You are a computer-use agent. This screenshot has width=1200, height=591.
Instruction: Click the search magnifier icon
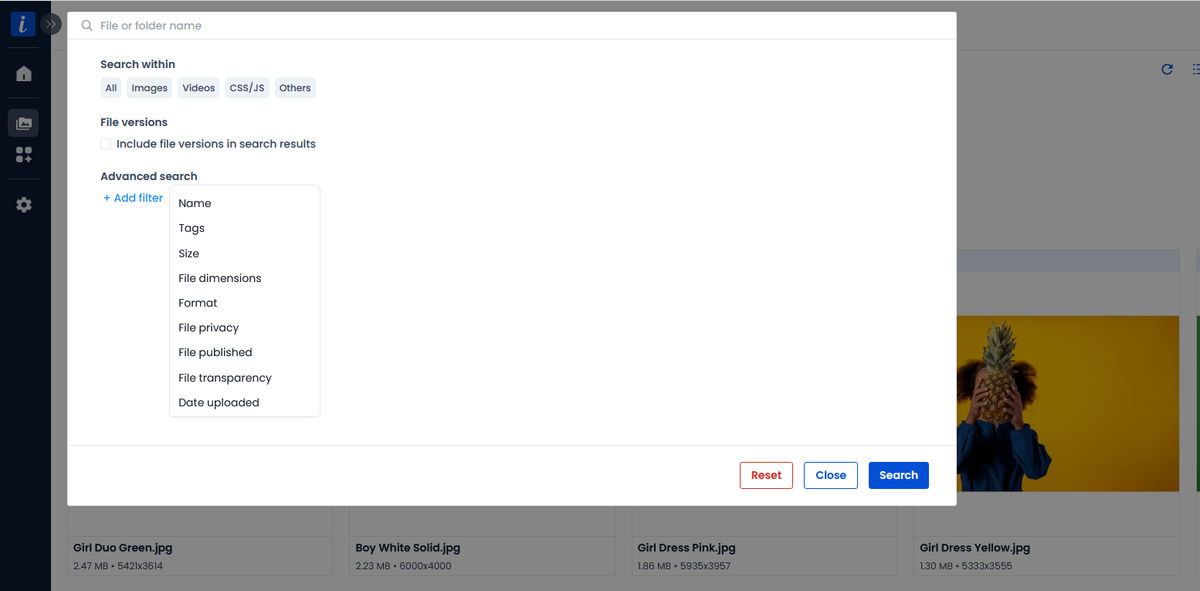(x=86, y=25)
